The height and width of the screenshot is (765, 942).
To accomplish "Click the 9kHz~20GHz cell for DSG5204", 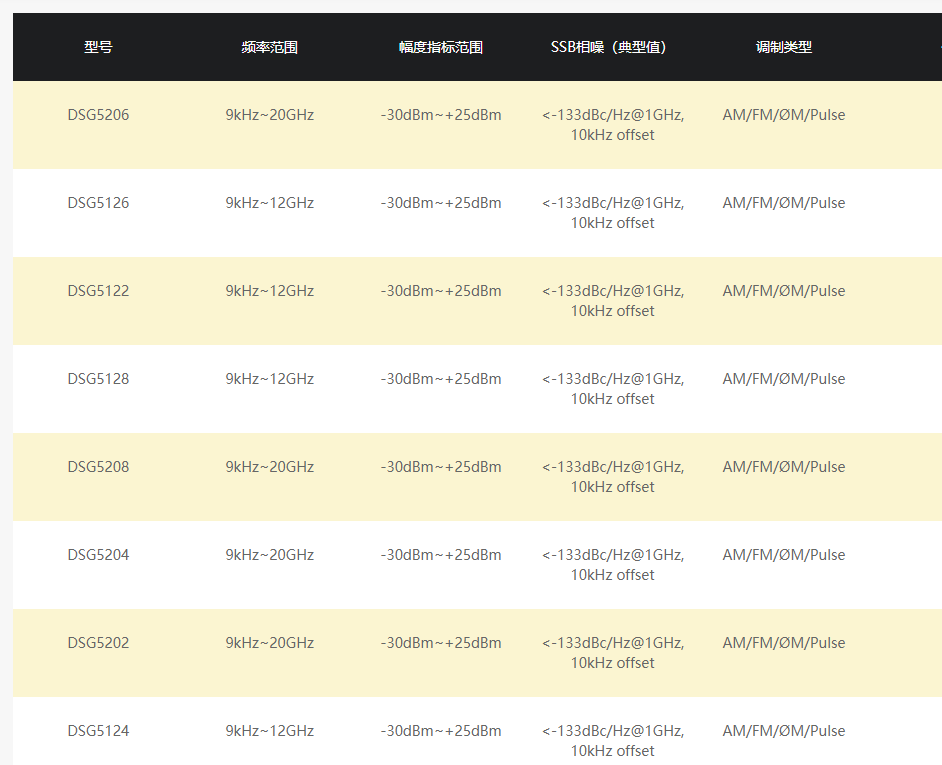I will [x=269, y=555].
